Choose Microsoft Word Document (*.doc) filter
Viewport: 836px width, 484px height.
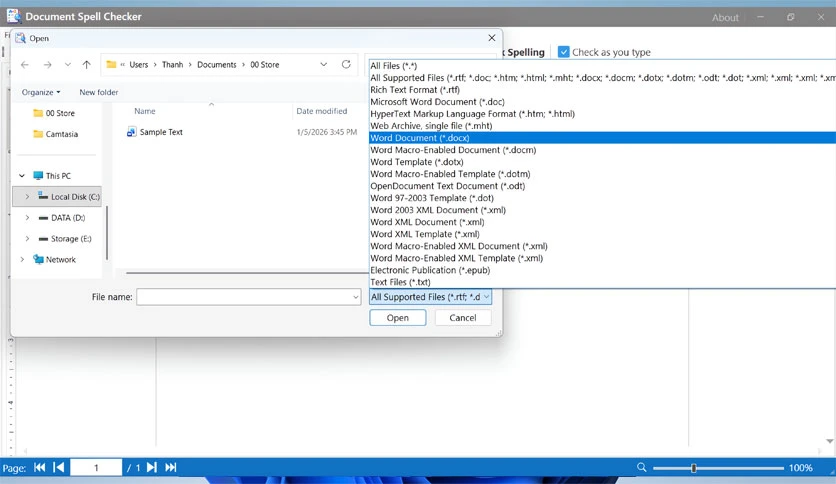(602, 102)
